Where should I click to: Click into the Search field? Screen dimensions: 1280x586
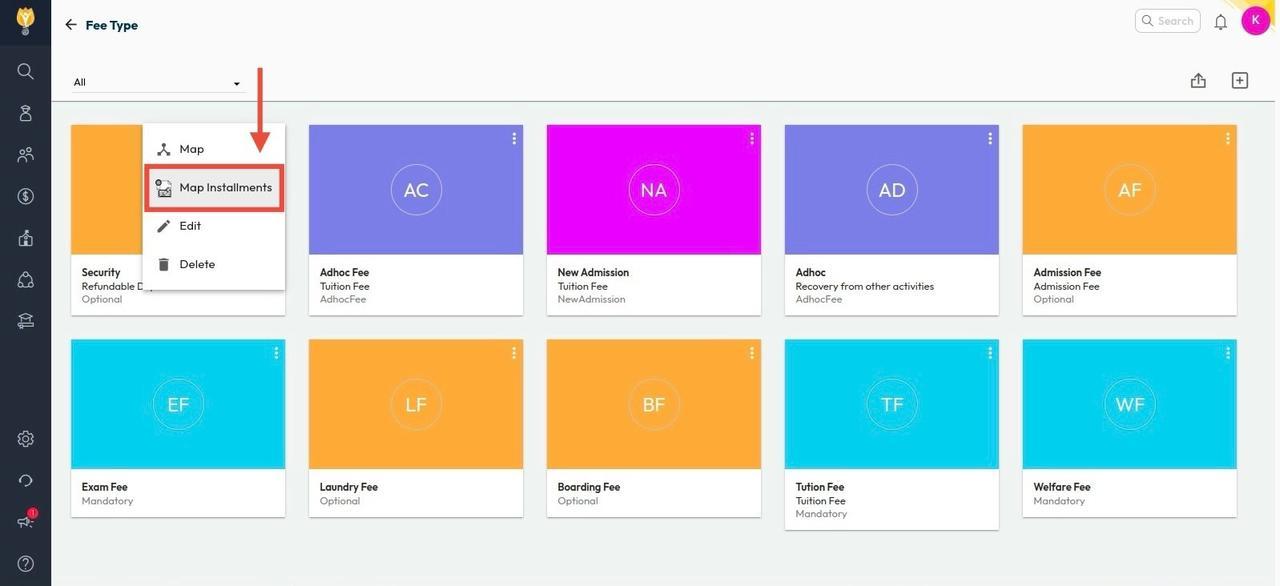[1175, 21]
